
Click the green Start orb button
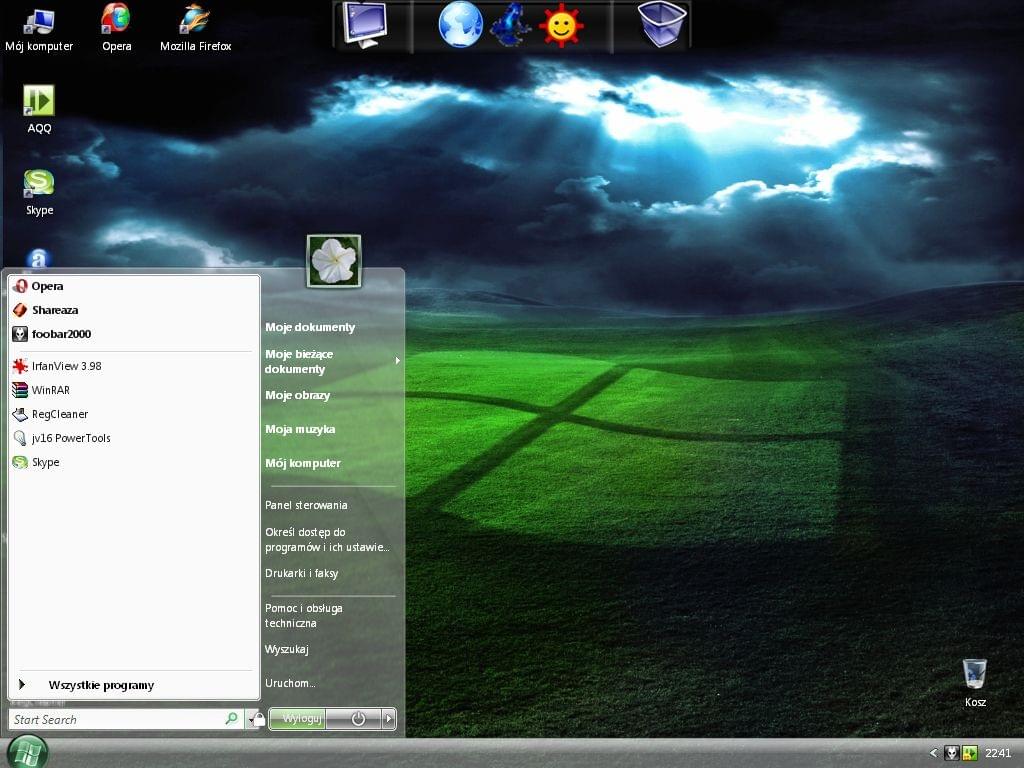coord(27,752)
